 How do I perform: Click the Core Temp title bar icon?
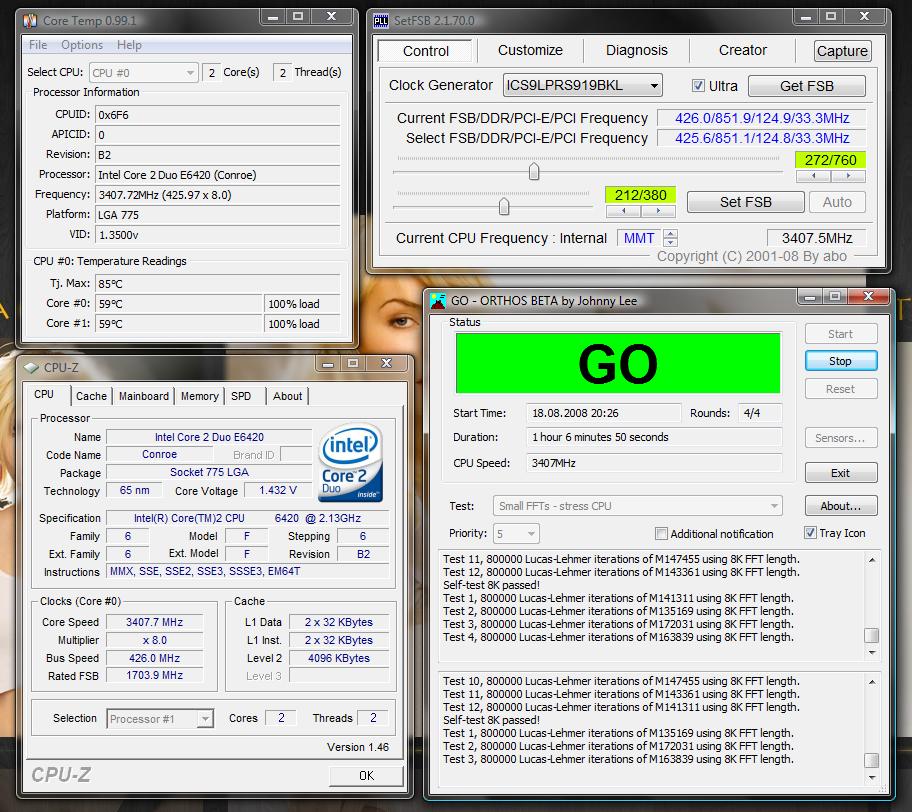pos(30,21)
